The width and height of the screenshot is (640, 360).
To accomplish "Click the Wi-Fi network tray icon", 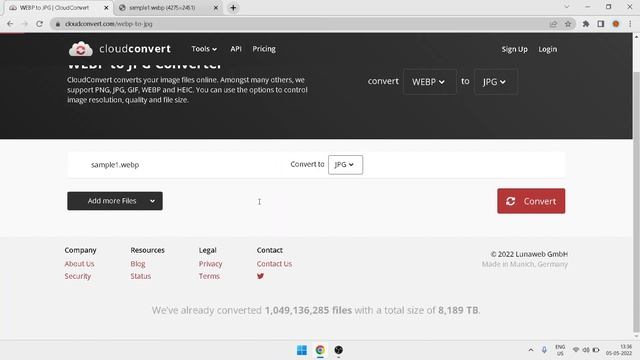I will coord(576,350).
